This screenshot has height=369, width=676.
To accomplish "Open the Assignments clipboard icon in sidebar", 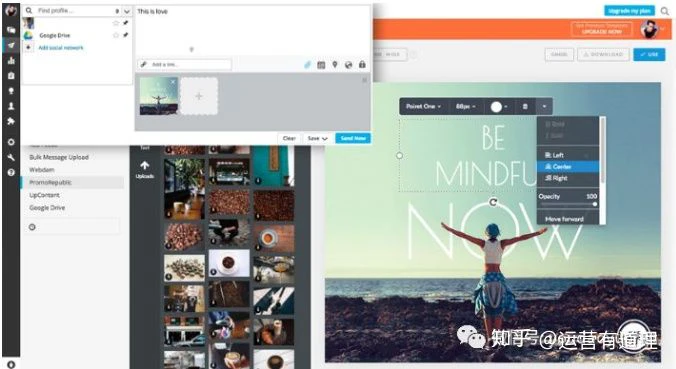I will 11,75.
